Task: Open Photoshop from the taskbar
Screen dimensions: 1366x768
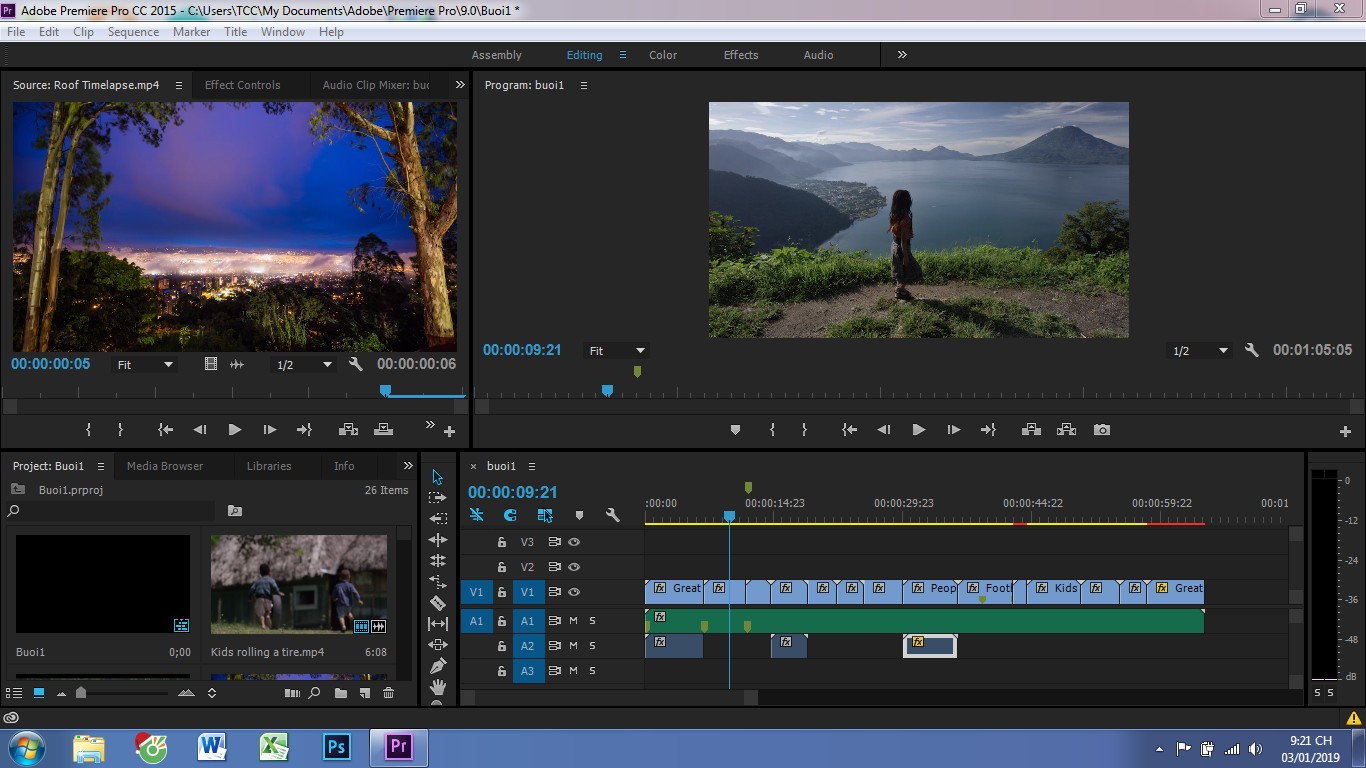Action: (x=336, y=747)
